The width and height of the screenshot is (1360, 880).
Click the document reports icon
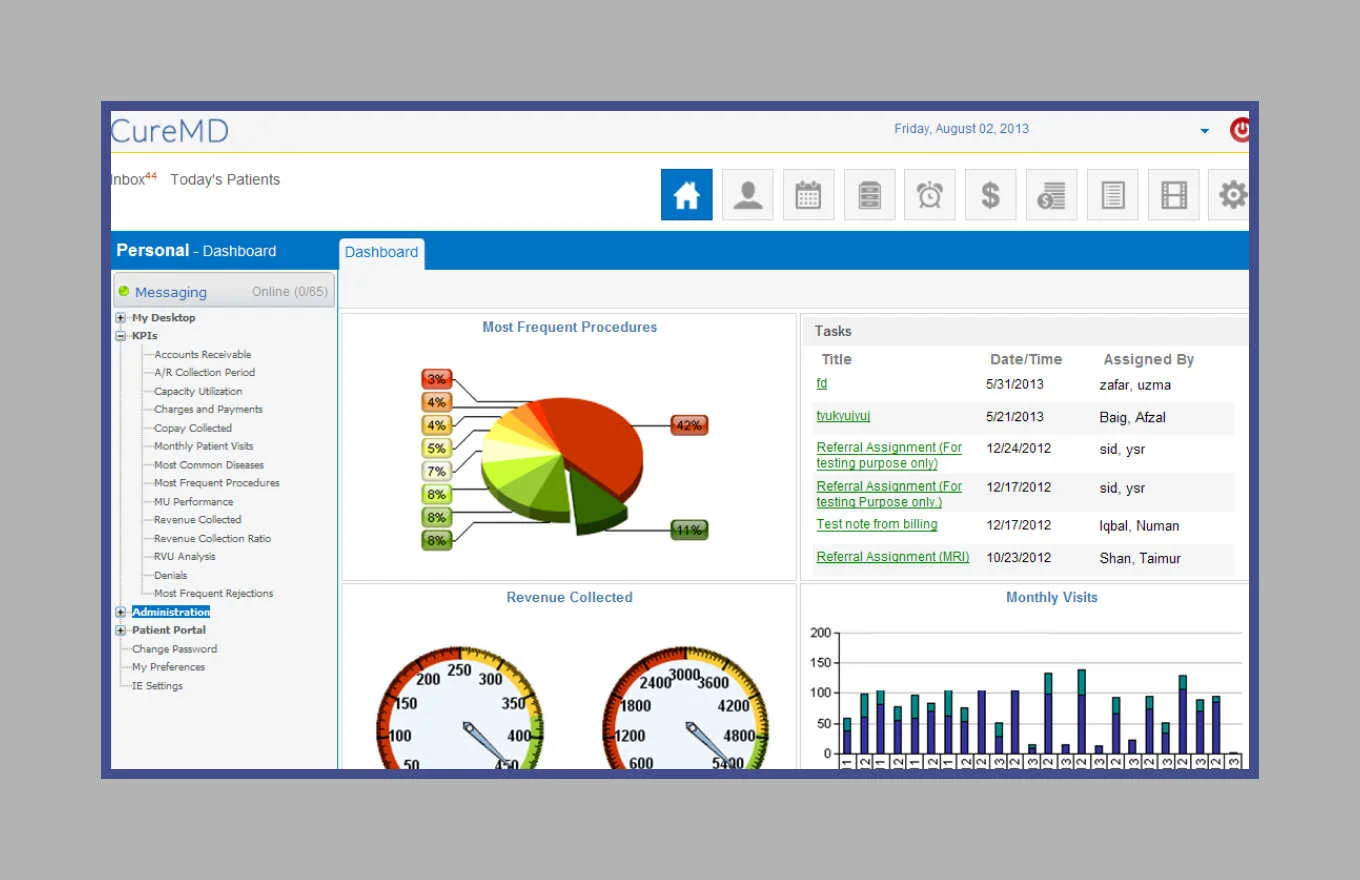[1112, 195]
